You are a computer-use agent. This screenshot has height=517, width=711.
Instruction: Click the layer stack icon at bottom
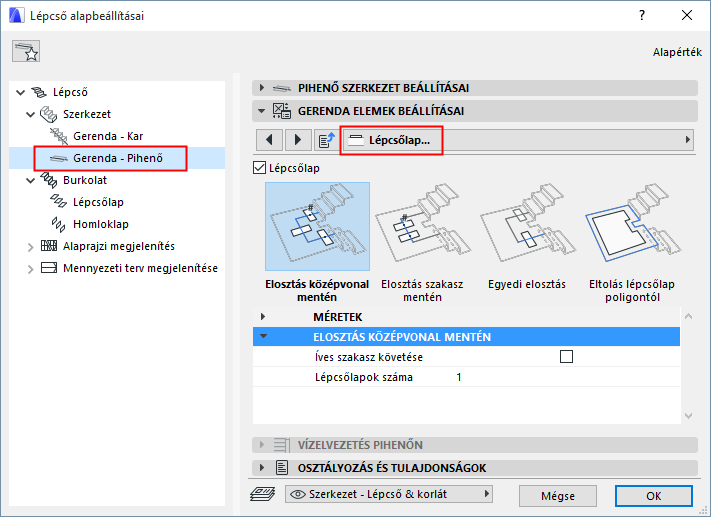[x=263, y=494]
